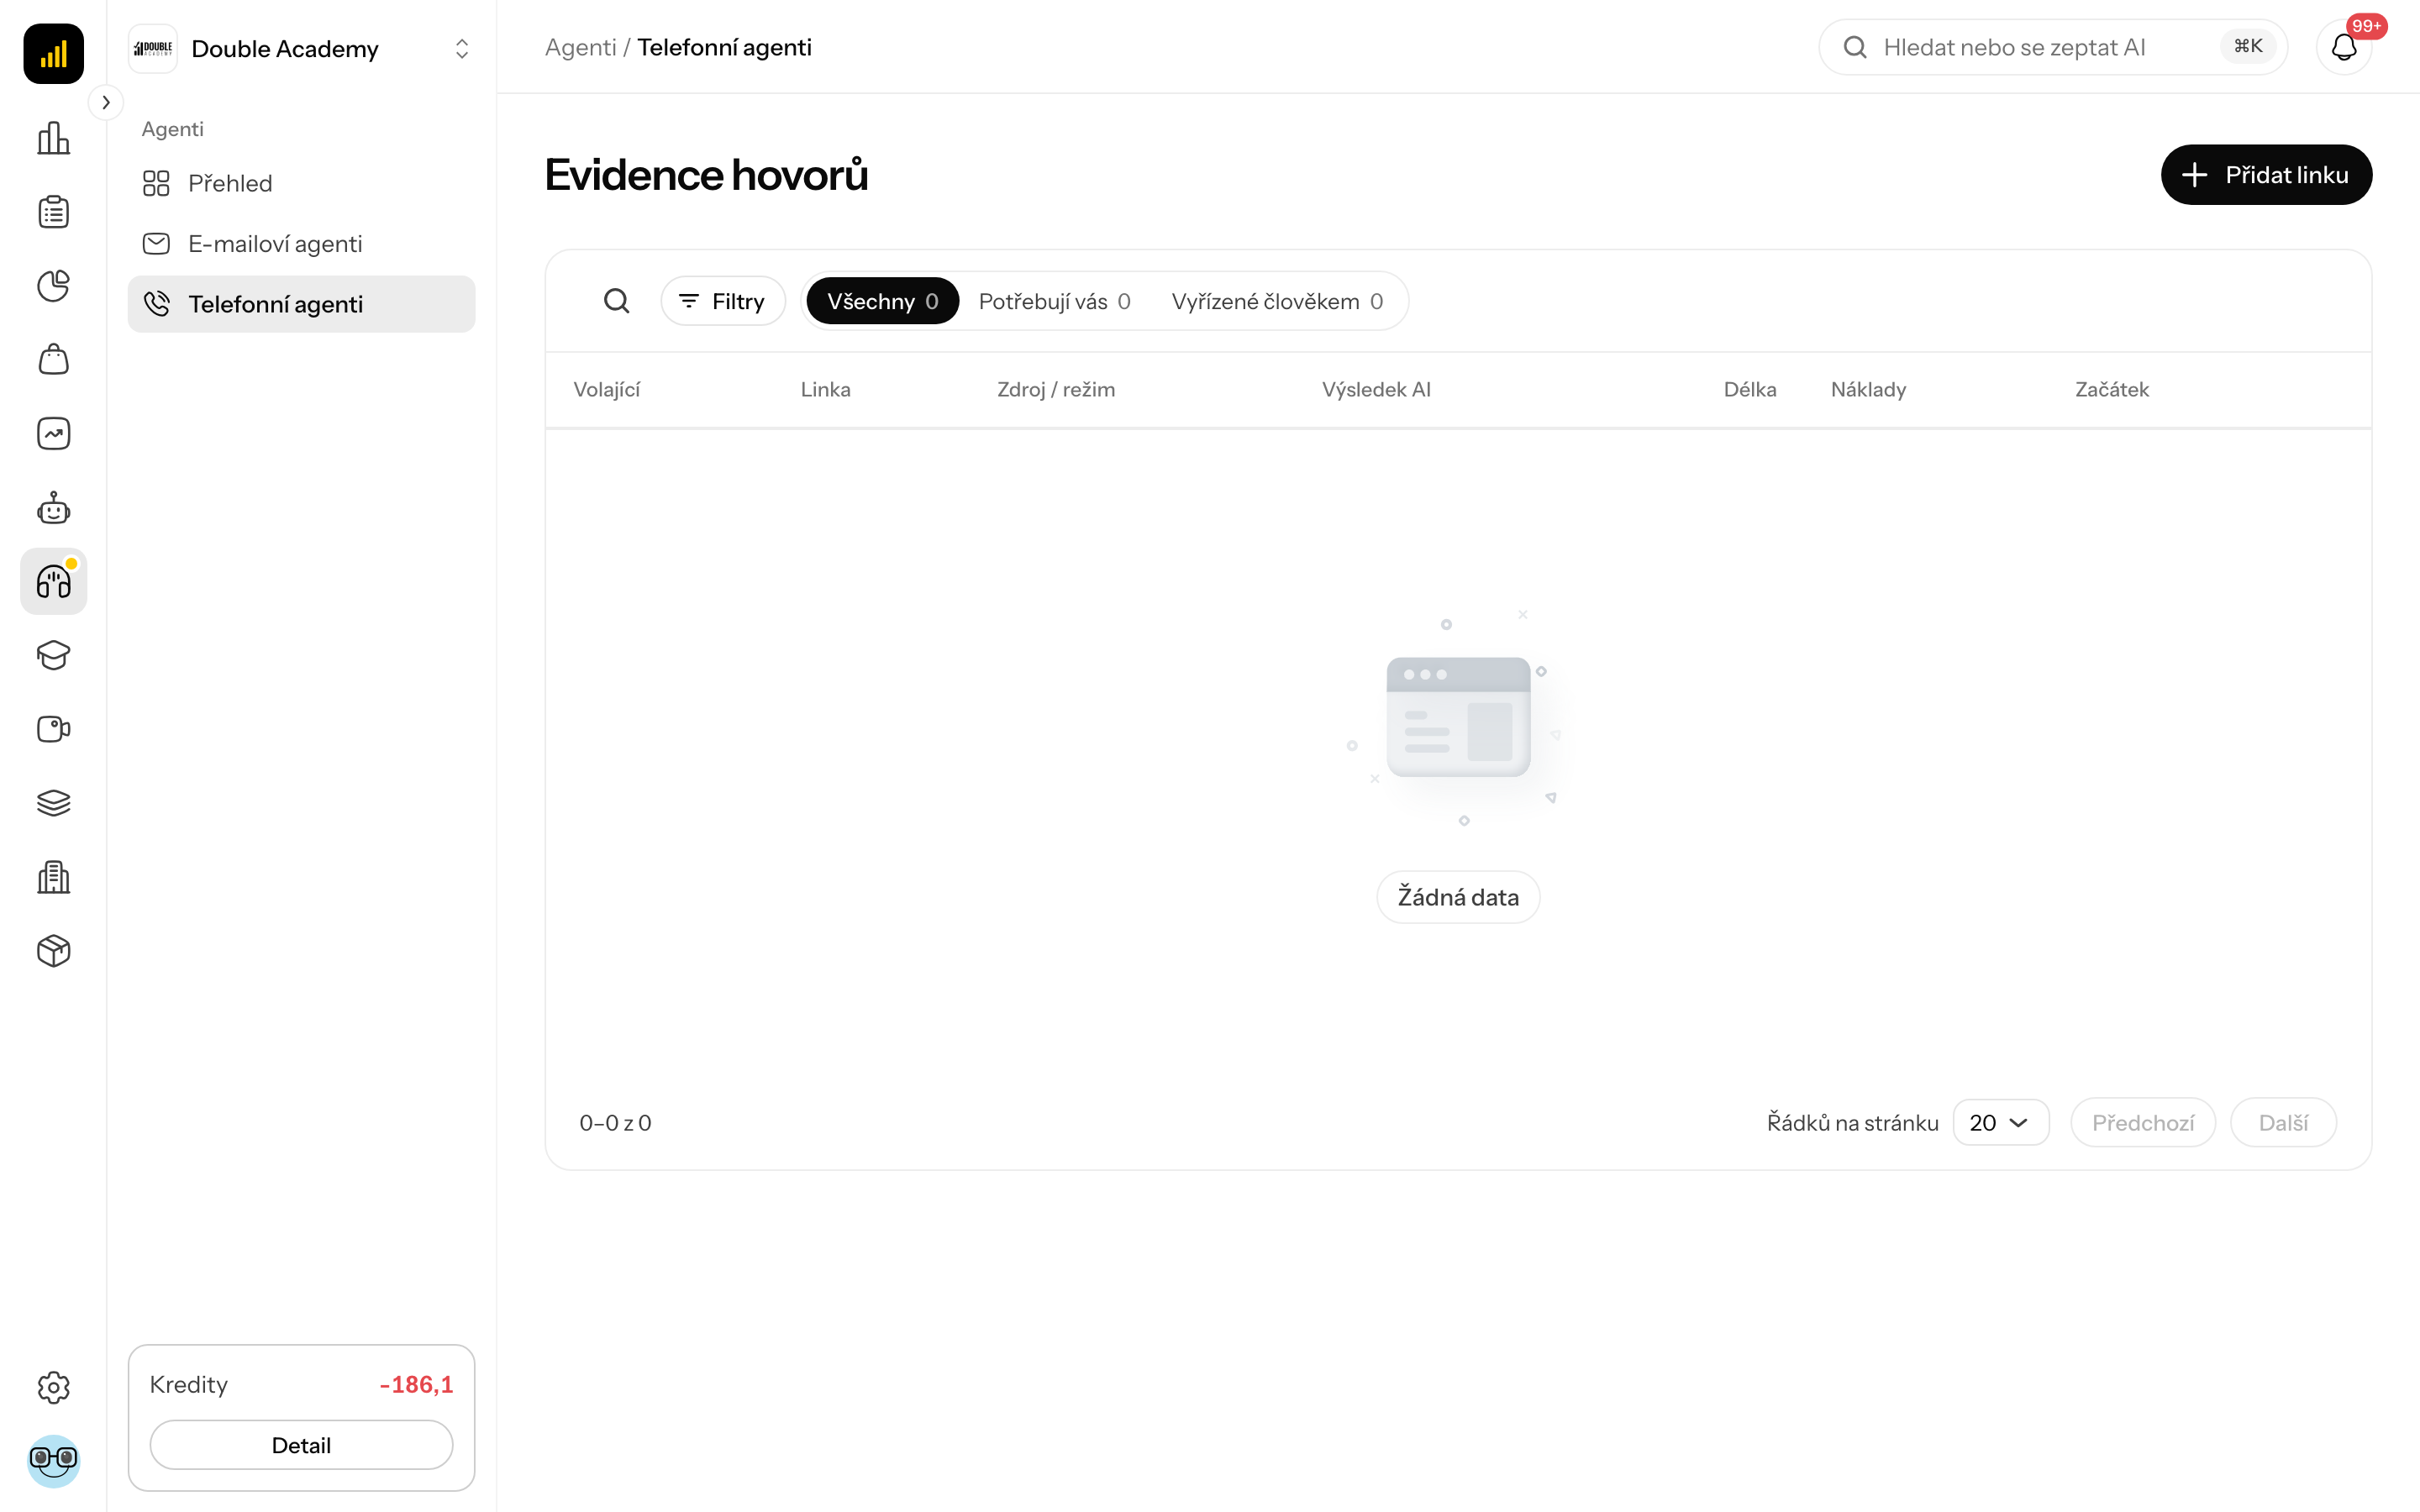The image size is (2420, 1512).
Task: Open the clipboard list sidebar icon
Action: 53,212
